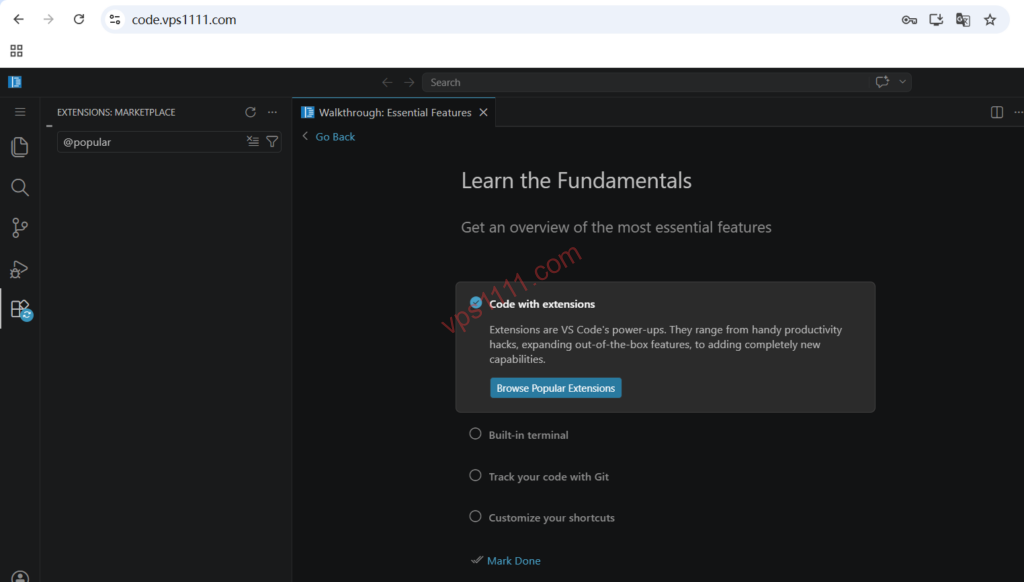Open the extensions filter menu
The width and height of the screenshot is (1024, 582).
point(272,141)
